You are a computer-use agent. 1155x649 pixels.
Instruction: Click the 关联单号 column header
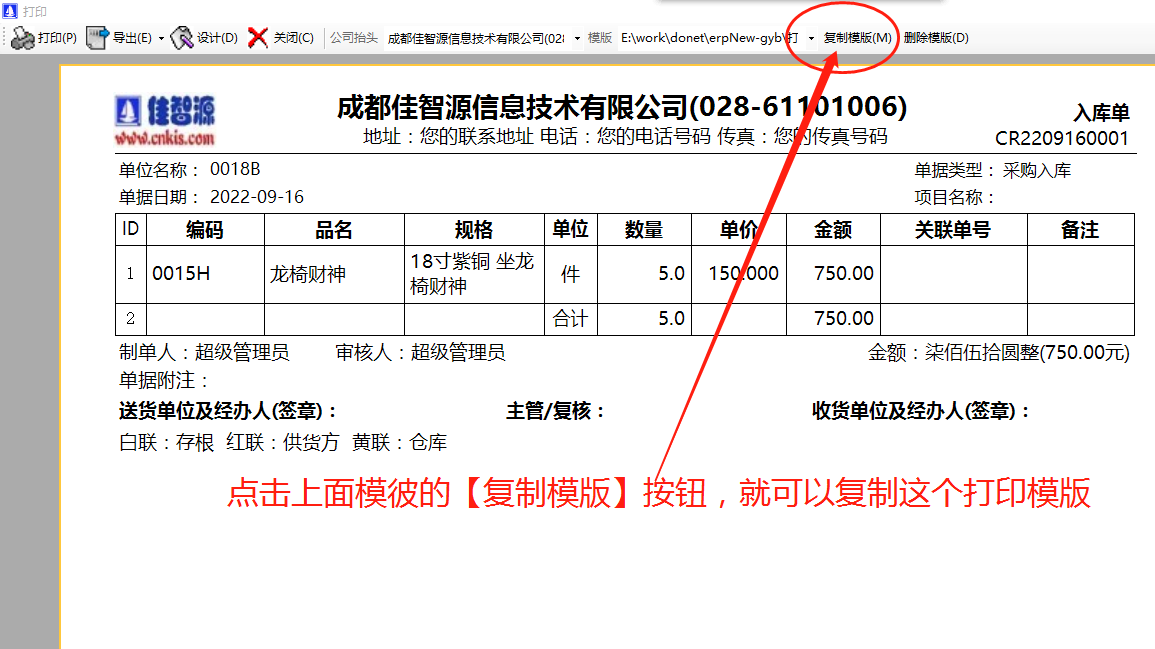coord(953,230)
